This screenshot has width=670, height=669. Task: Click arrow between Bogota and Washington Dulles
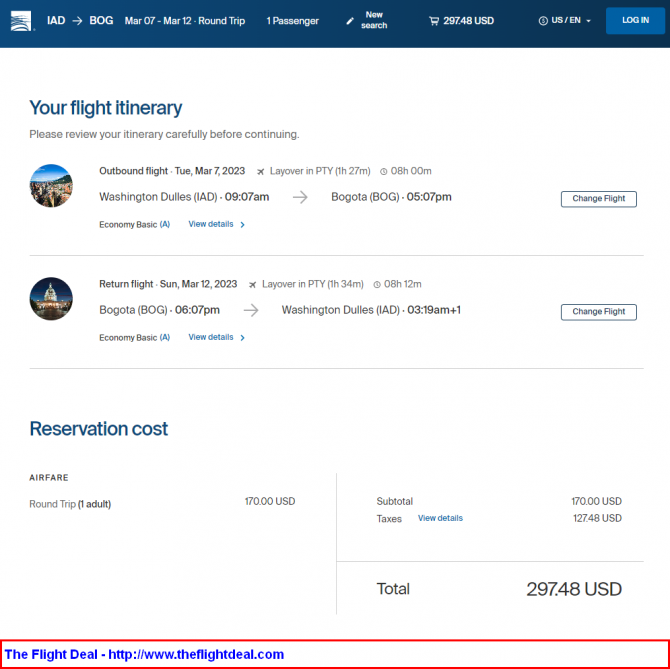251,311
